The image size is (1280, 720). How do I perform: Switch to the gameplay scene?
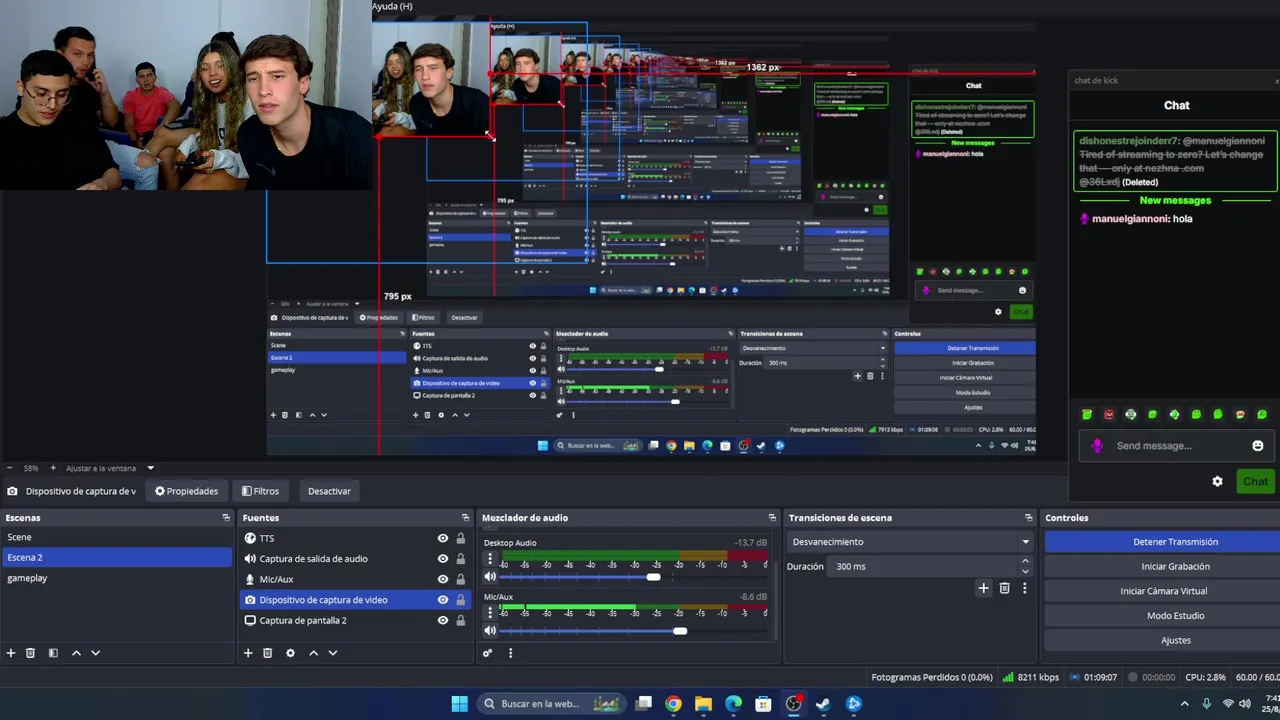[116, 578]
